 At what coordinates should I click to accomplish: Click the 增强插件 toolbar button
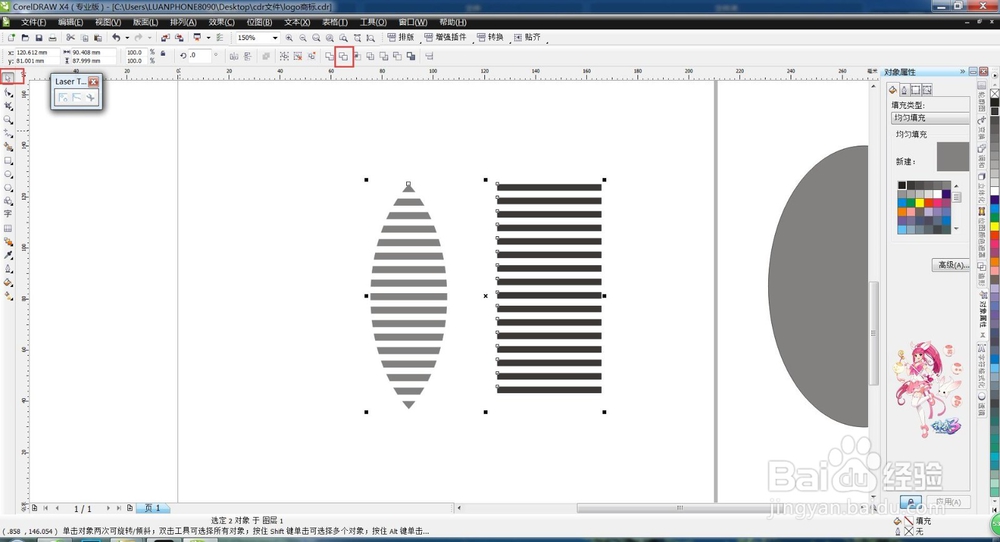pos(445,38)
